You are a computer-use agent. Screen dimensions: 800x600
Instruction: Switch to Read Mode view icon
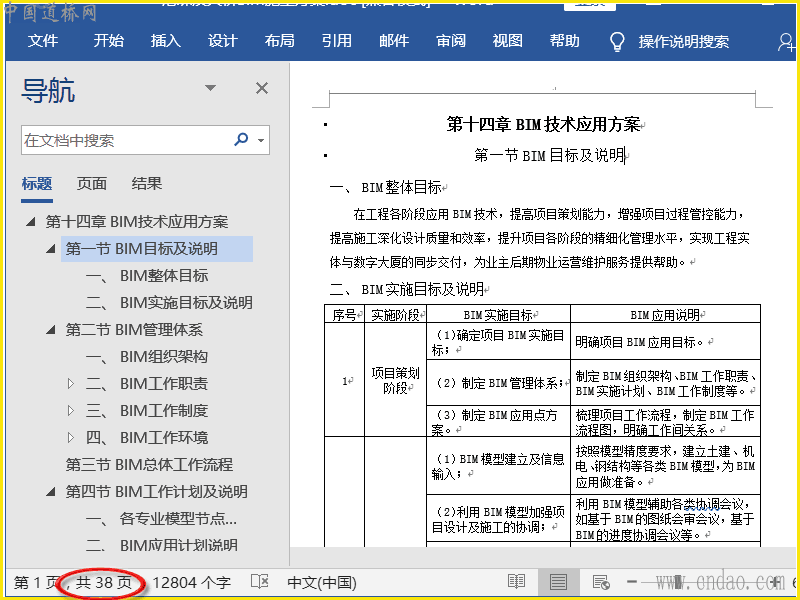point(516,582)
